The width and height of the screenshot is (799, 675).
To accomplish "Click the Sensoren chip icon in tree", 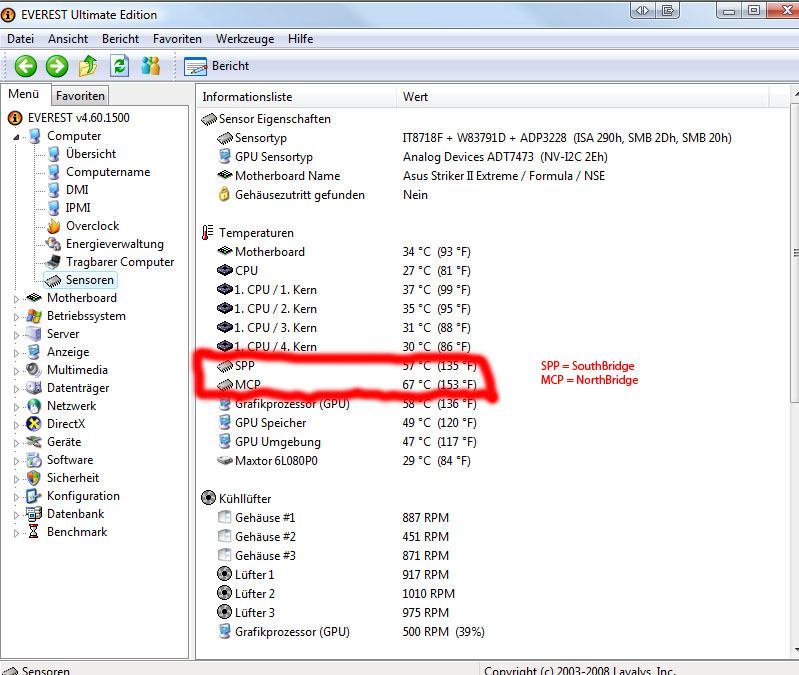I will tap(53, 280).
